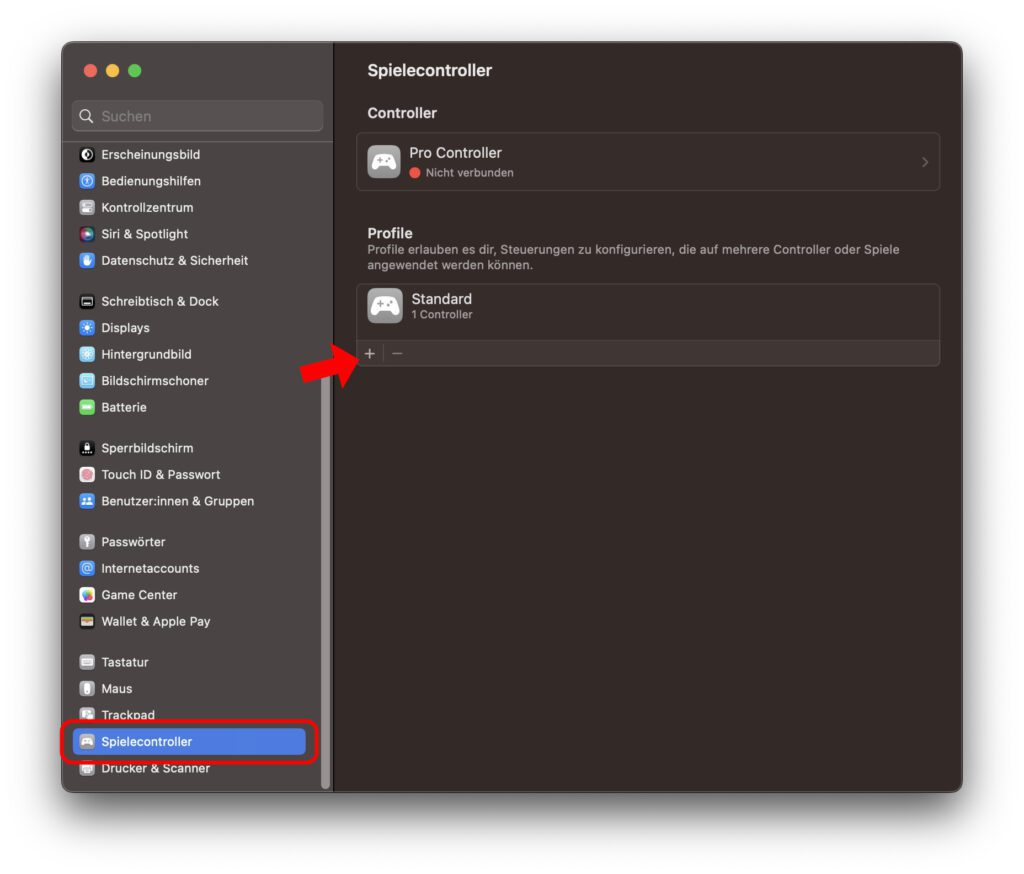Click the Spielecontroller page title
This screenshot has width=1024, height=874.
(x=430, y=71)
